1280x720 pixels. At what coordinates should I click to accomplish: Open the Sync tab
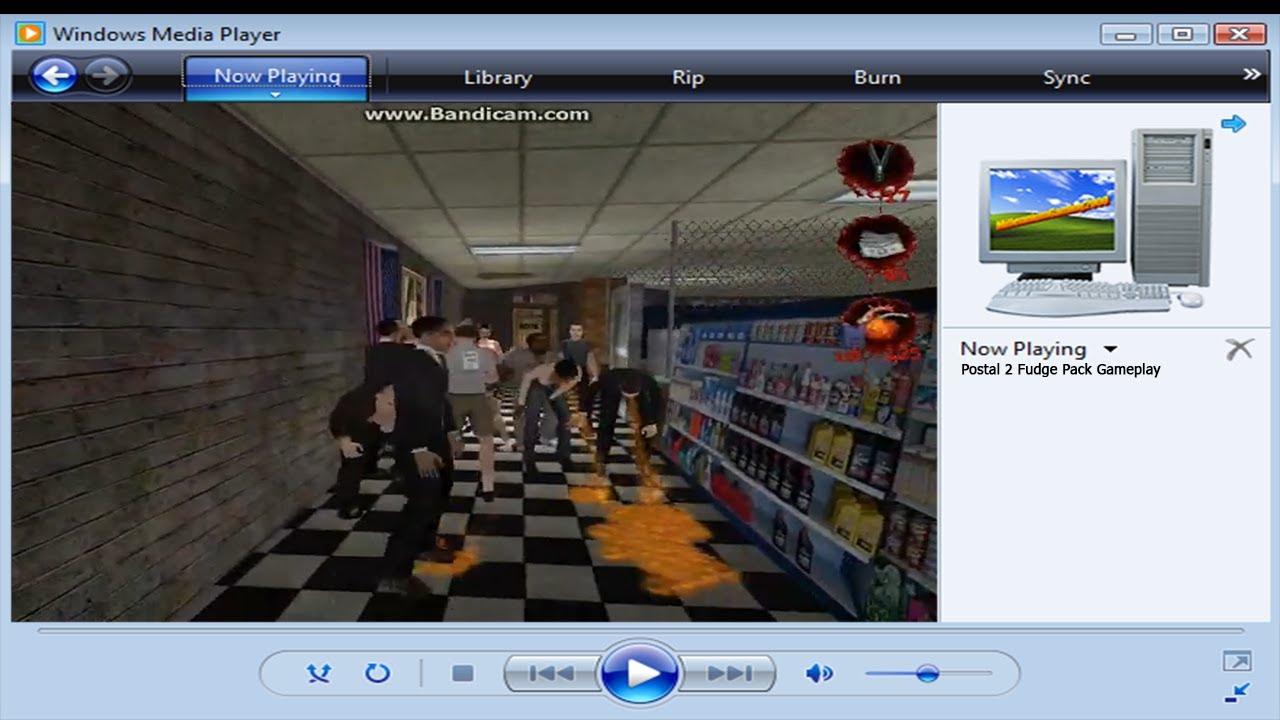click(x=1066, y=77)
